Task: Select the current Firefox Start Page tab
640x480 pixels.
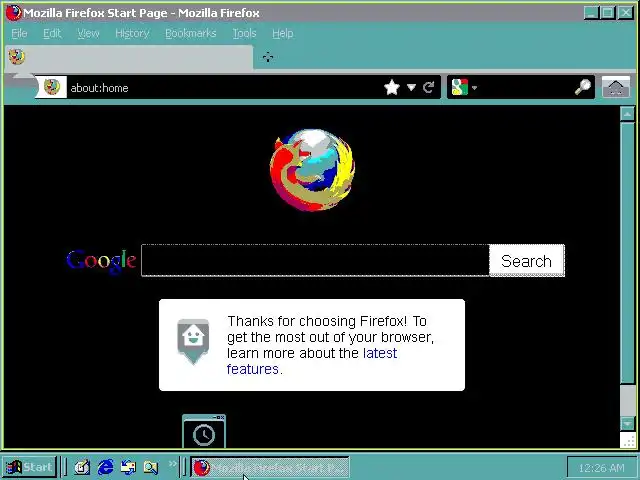Action: coord(129,58)
